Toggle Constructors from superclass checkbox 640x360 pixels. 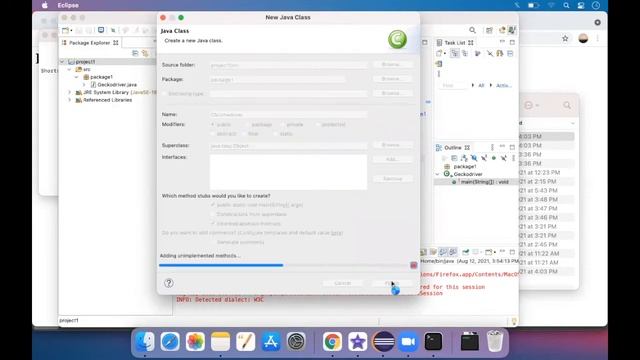213,214
